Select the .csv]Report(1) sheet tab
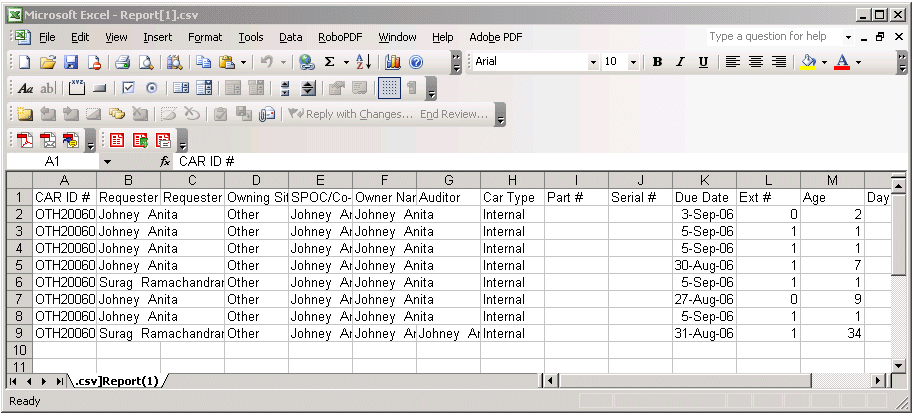This screenshot has height=414, width=912. tap(117, 381)
